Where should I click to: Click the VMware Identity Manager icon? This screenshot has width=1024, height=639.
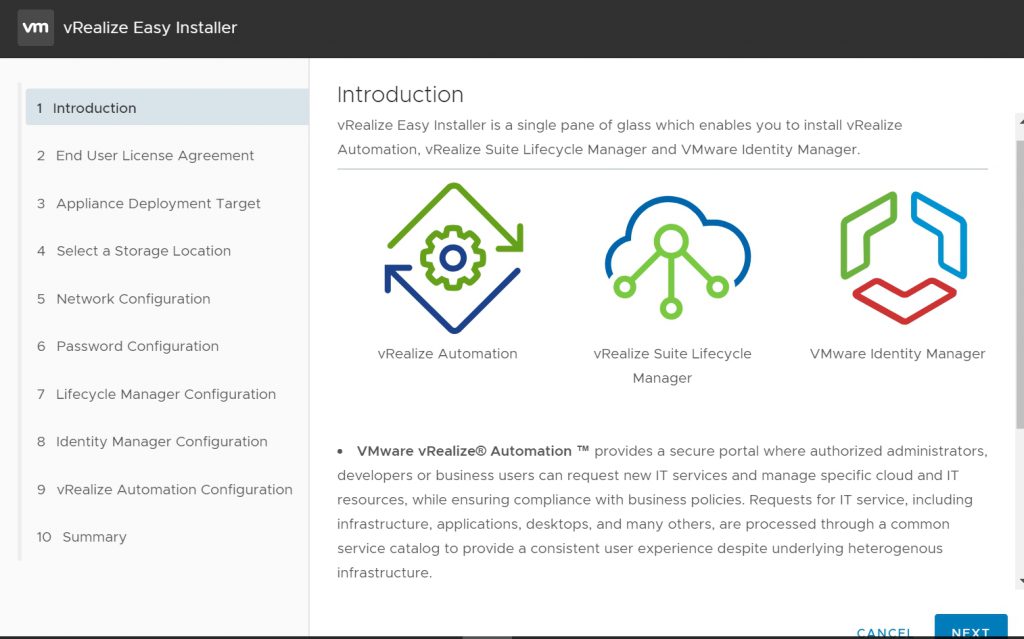pyautogui.click(x=903, y=257)
